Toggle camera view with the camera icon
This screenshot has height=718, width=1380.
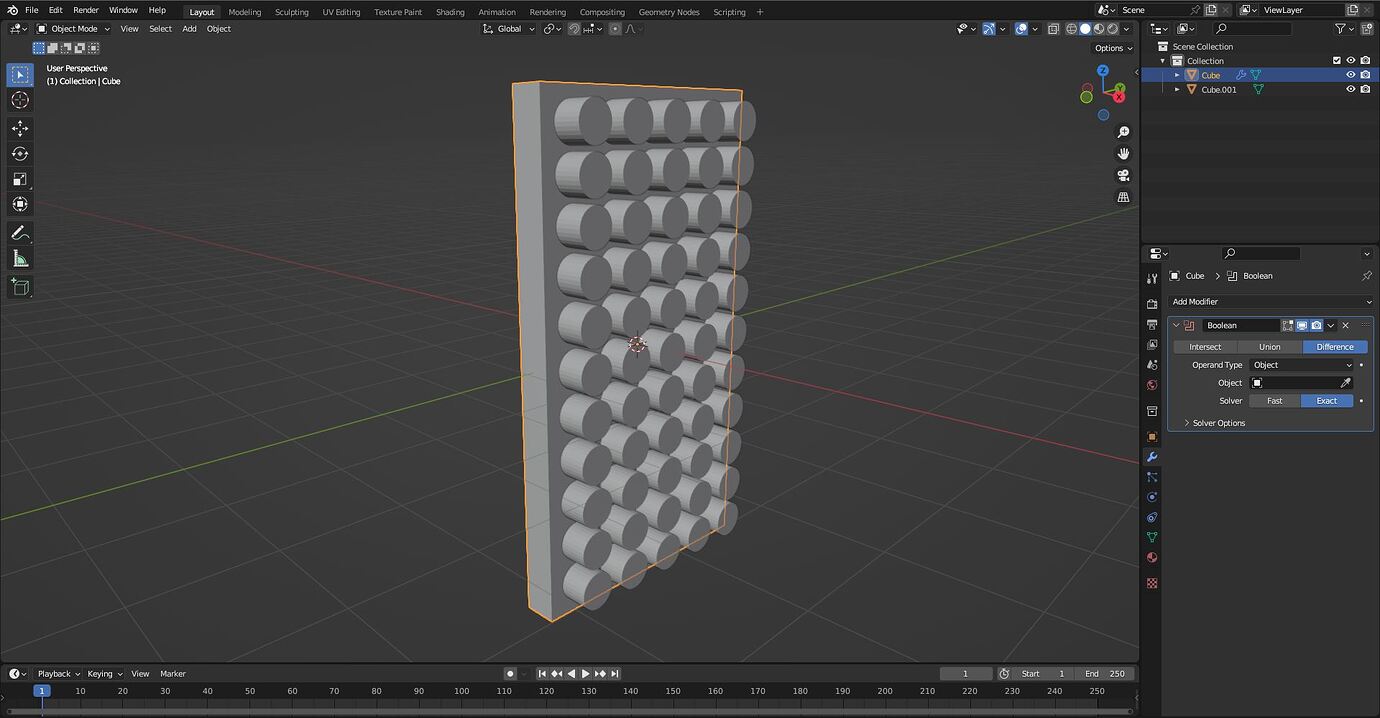[x=1123, y=175]
